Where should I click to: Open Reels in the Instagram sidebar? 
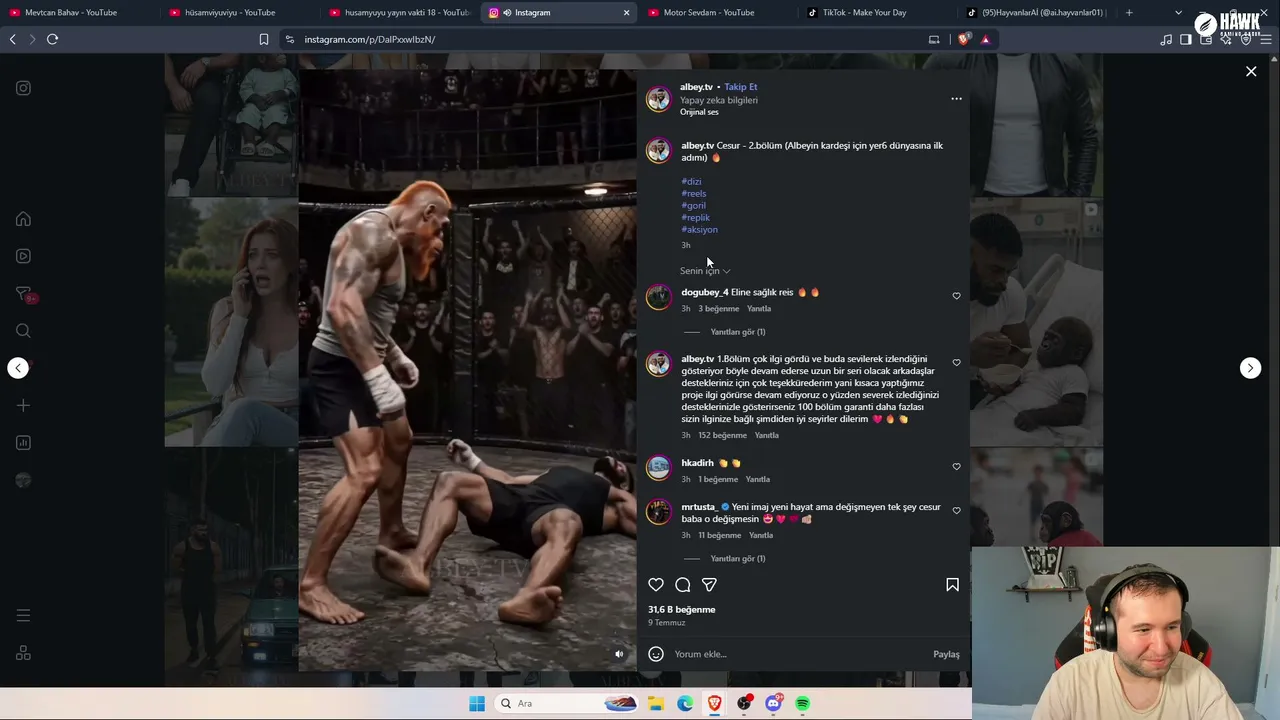tap(23, 256)
